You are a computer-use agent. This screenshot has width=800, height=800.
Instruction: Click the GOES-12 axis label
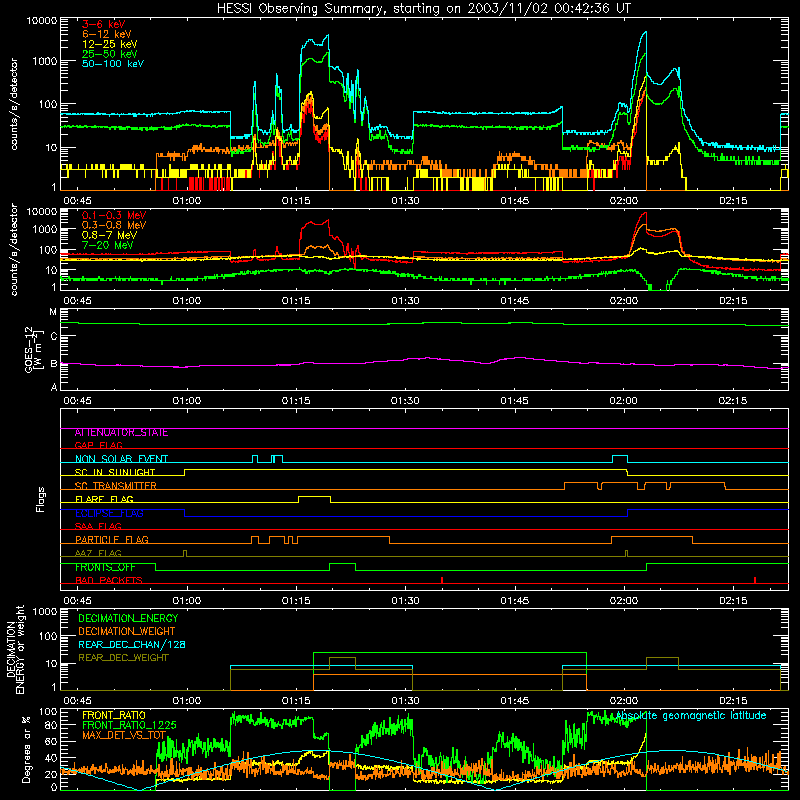point(34,349)
